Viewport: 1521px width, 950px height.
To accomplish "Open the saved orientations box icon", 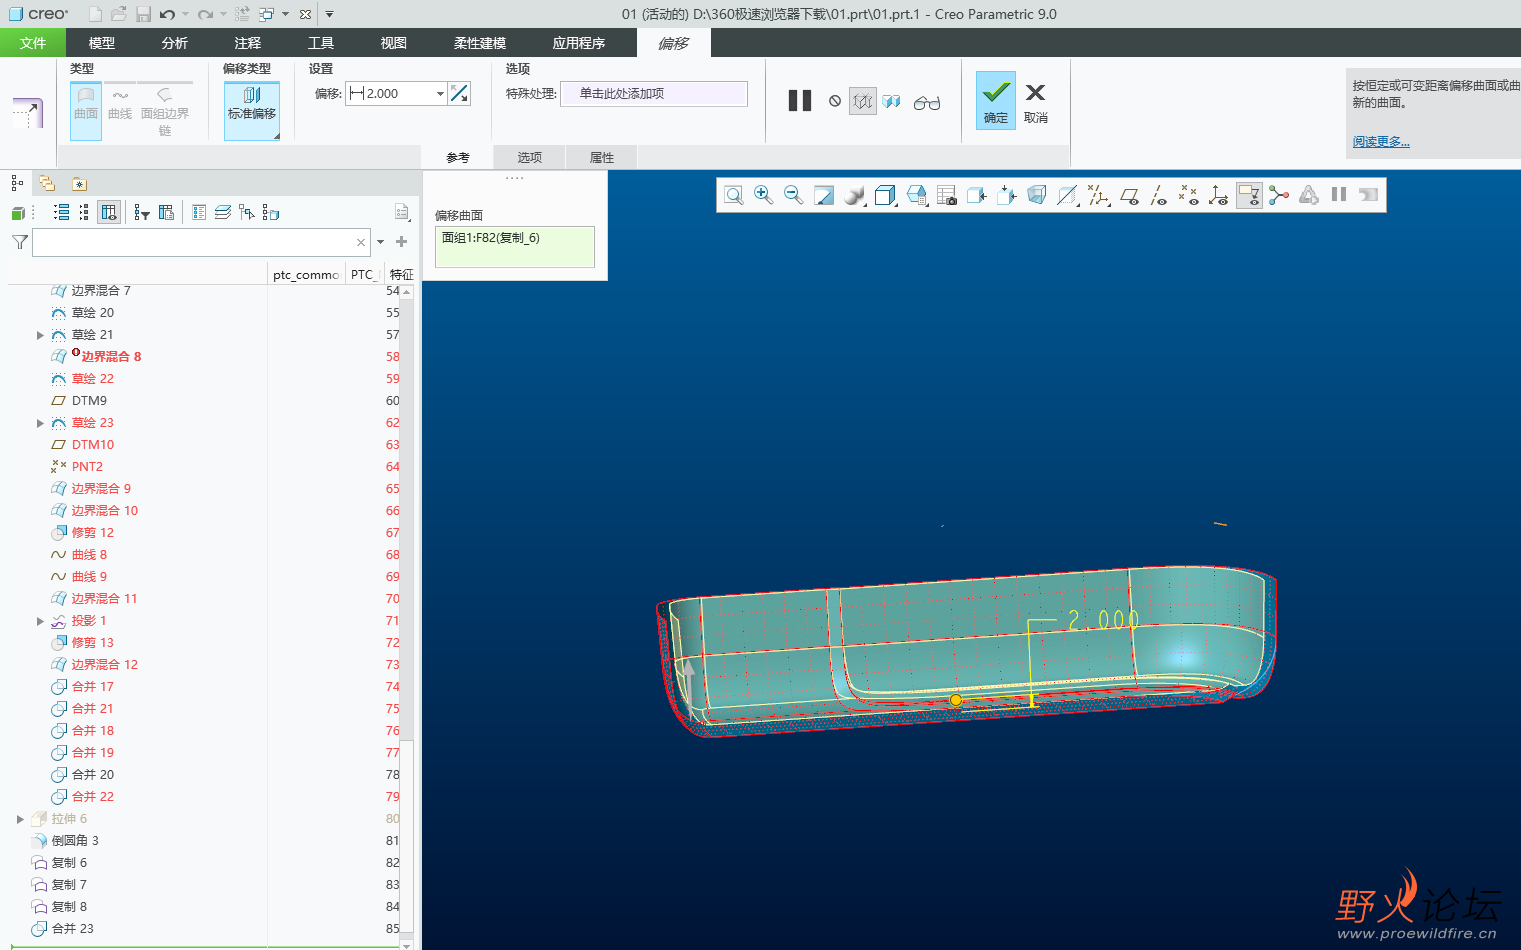I will [885, 195].
